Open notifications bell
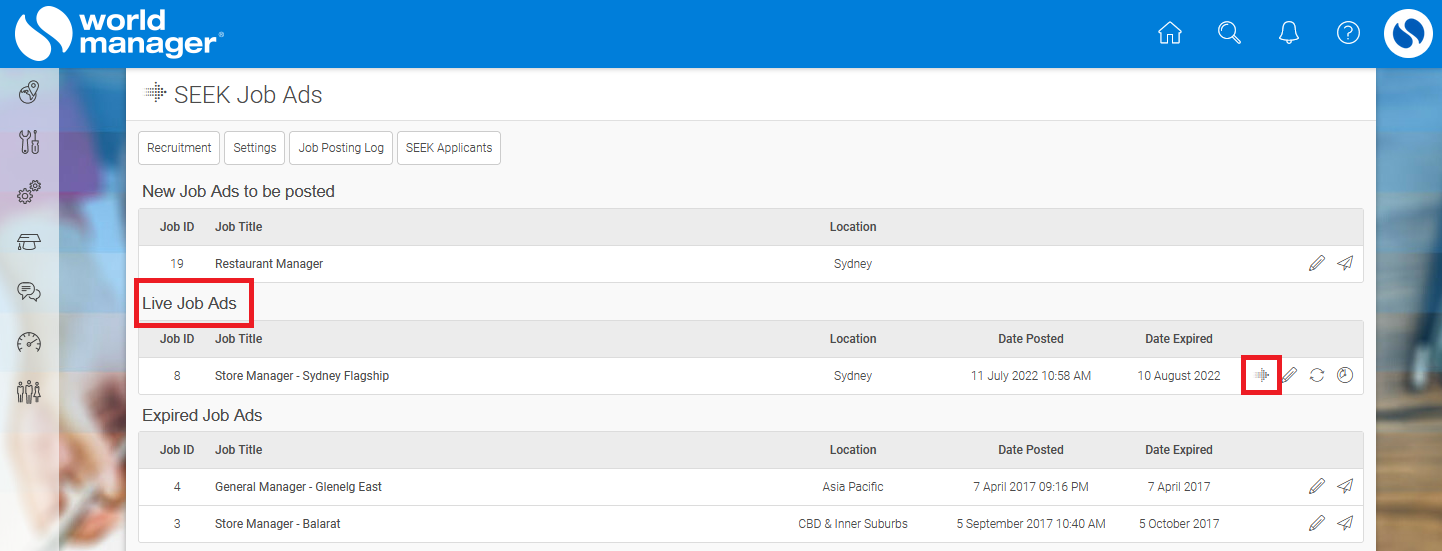Image resolution: width=1442 pixels, height=551 pixels. 1289,33
